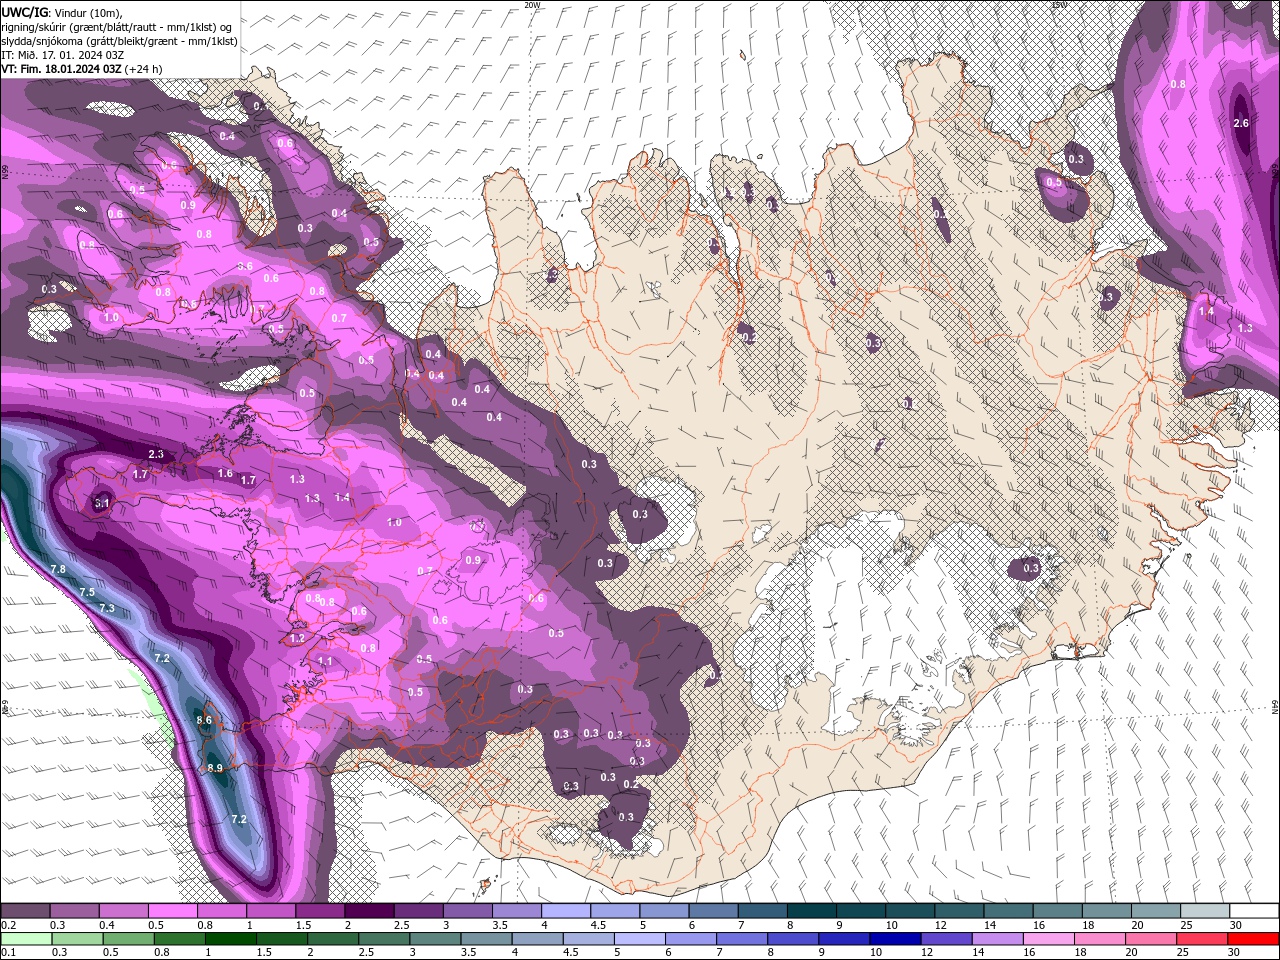Select the top legend swatch labeled 0.5

click(x=172, y=911)
